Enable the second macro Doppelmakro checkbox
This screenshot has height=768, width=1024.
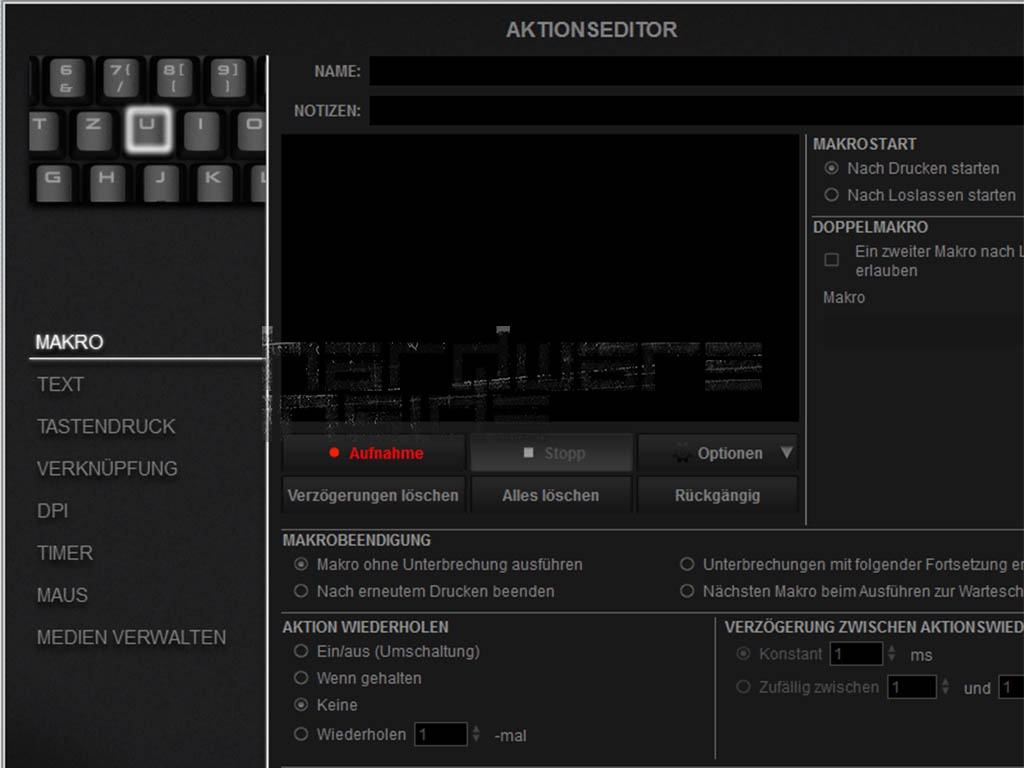click(x=831, y=260)
